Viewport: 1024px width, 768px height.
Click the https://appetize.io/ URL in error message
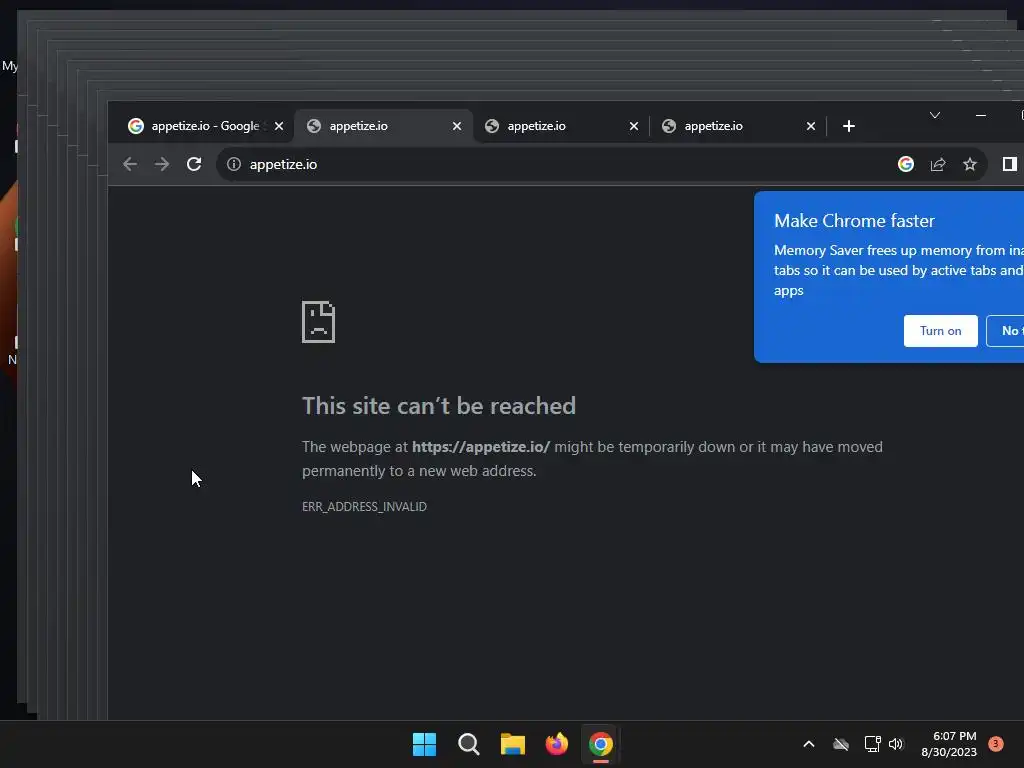[481, 447]
